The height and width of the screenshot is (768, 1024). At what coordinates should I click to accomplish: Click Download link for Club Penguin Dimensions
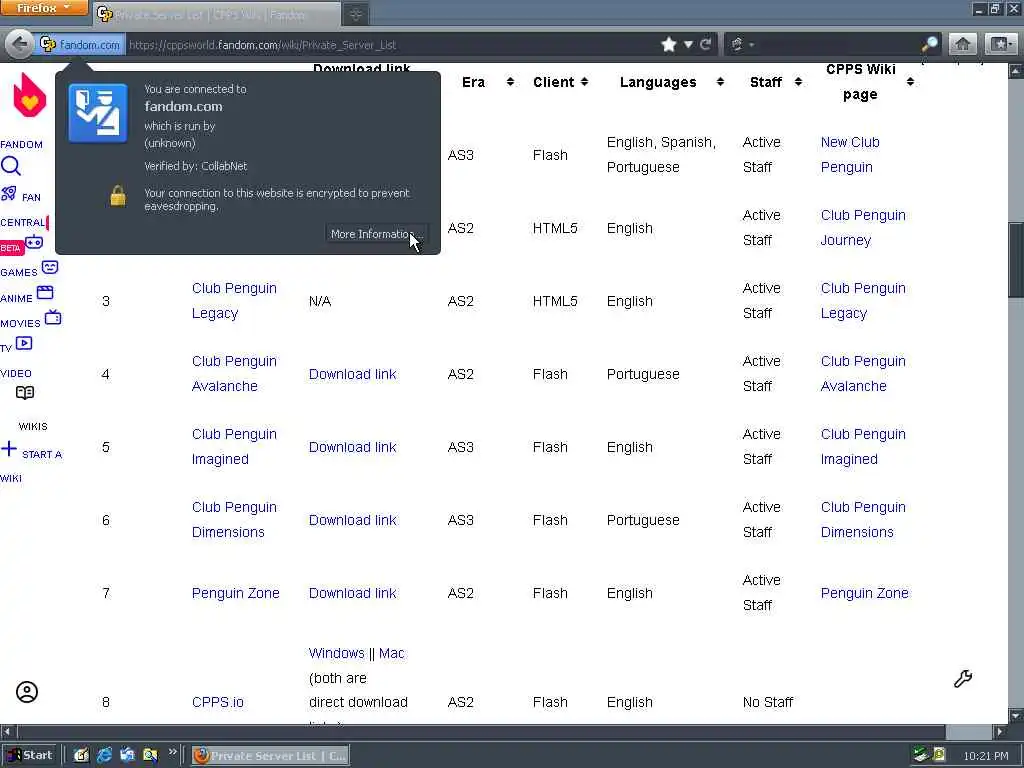tap(353, 520)
